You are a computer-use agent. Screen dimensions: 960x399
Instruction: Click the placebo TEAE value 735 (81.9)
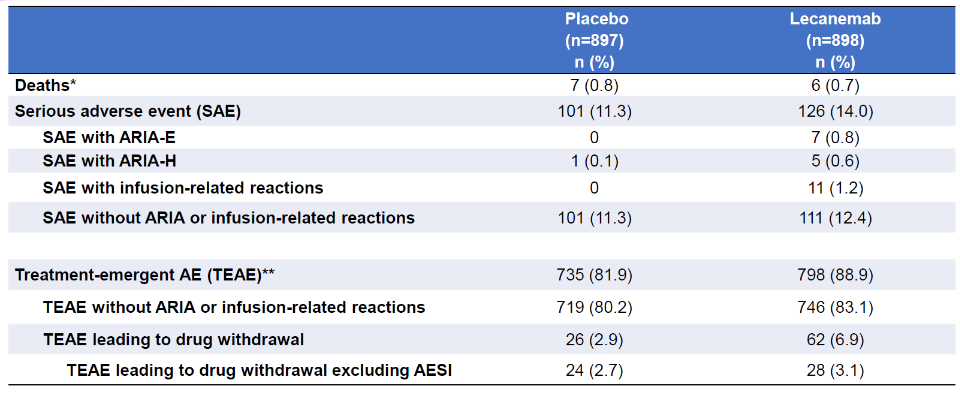(x=594, y=275)
